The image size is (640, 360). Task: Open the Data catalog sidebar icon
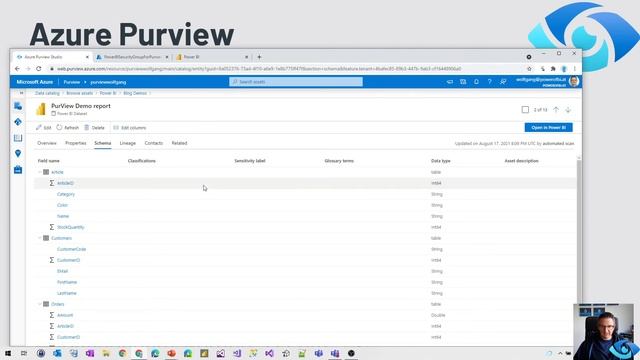click(x=18, y=106)
